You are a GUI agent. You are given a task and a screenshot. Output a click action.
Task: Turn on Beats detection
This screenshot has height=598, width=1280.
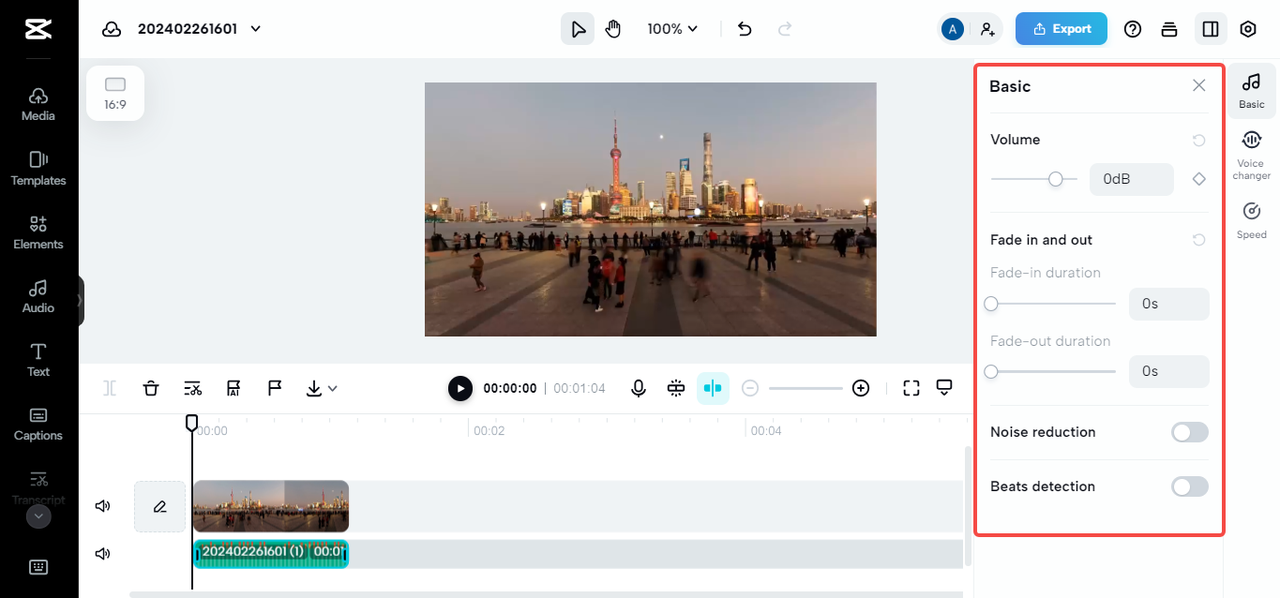click(x=1189, y=486)
